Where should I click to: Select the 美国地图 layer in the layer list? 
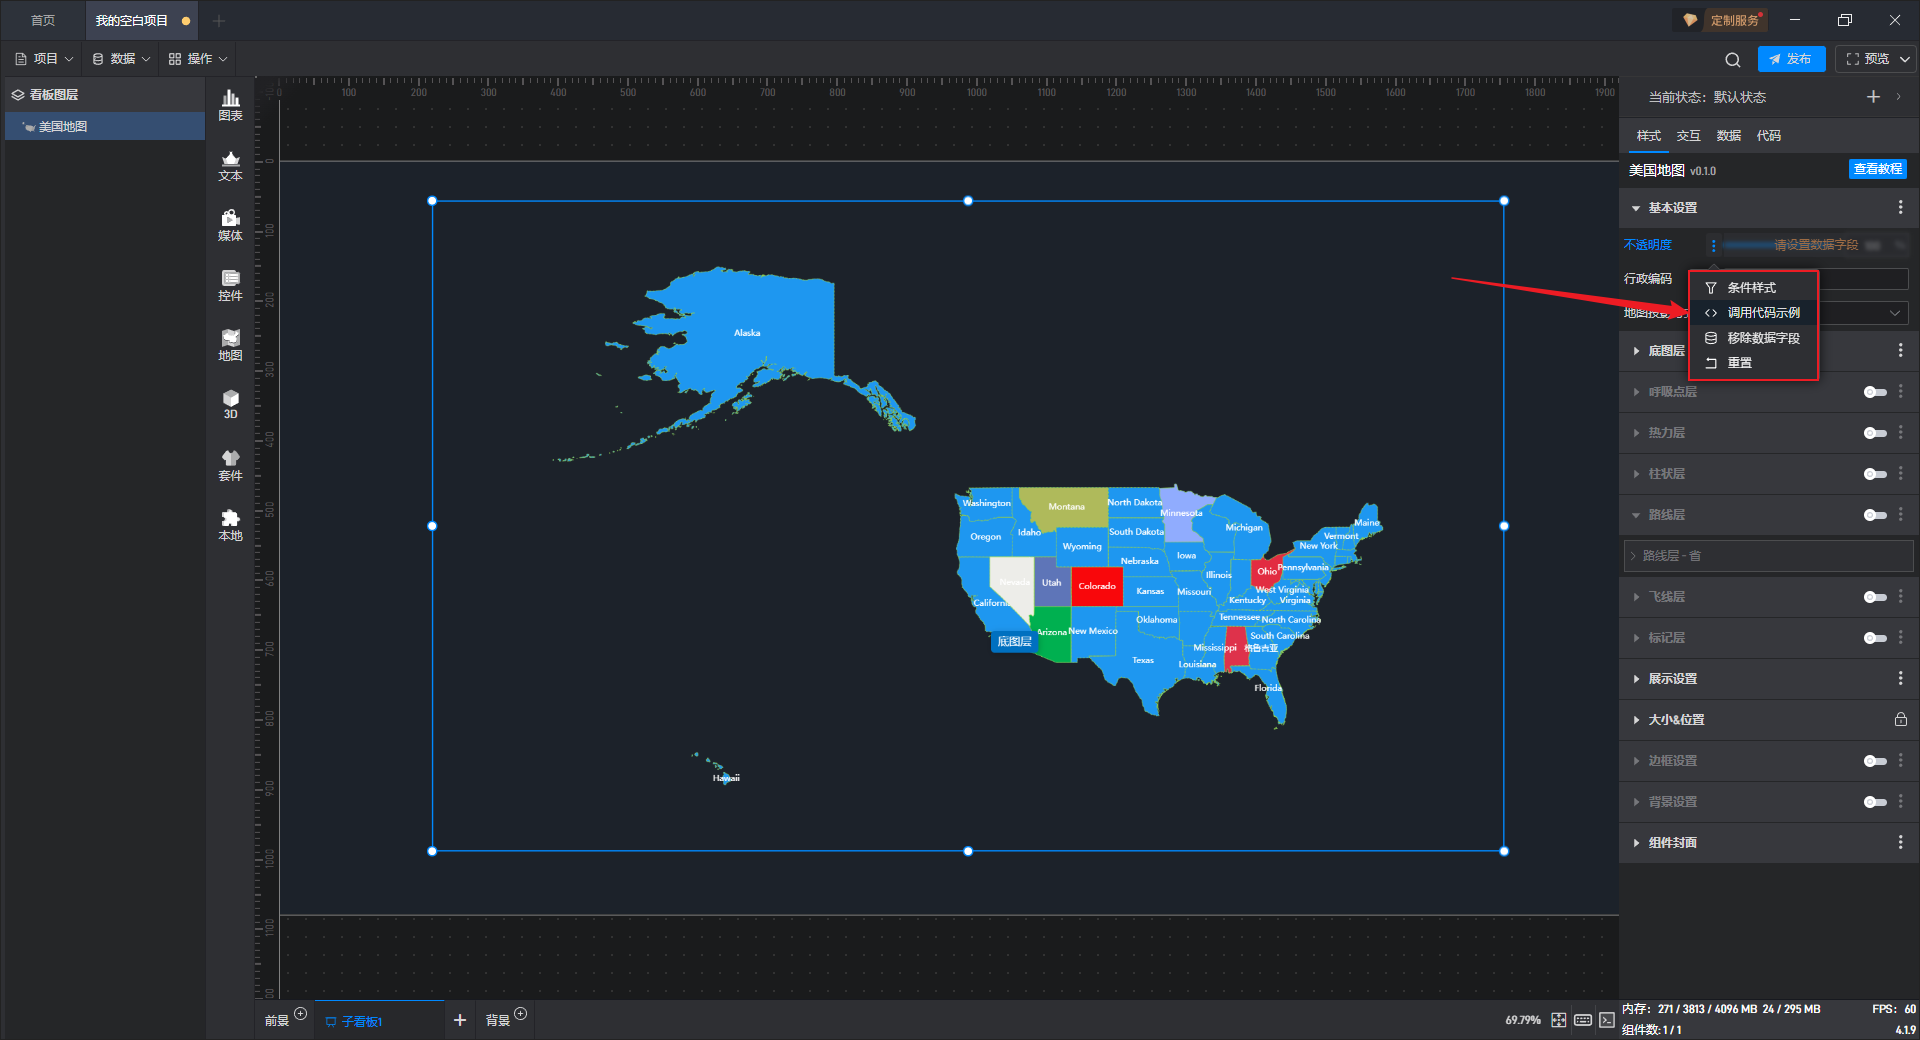(63, 127)
